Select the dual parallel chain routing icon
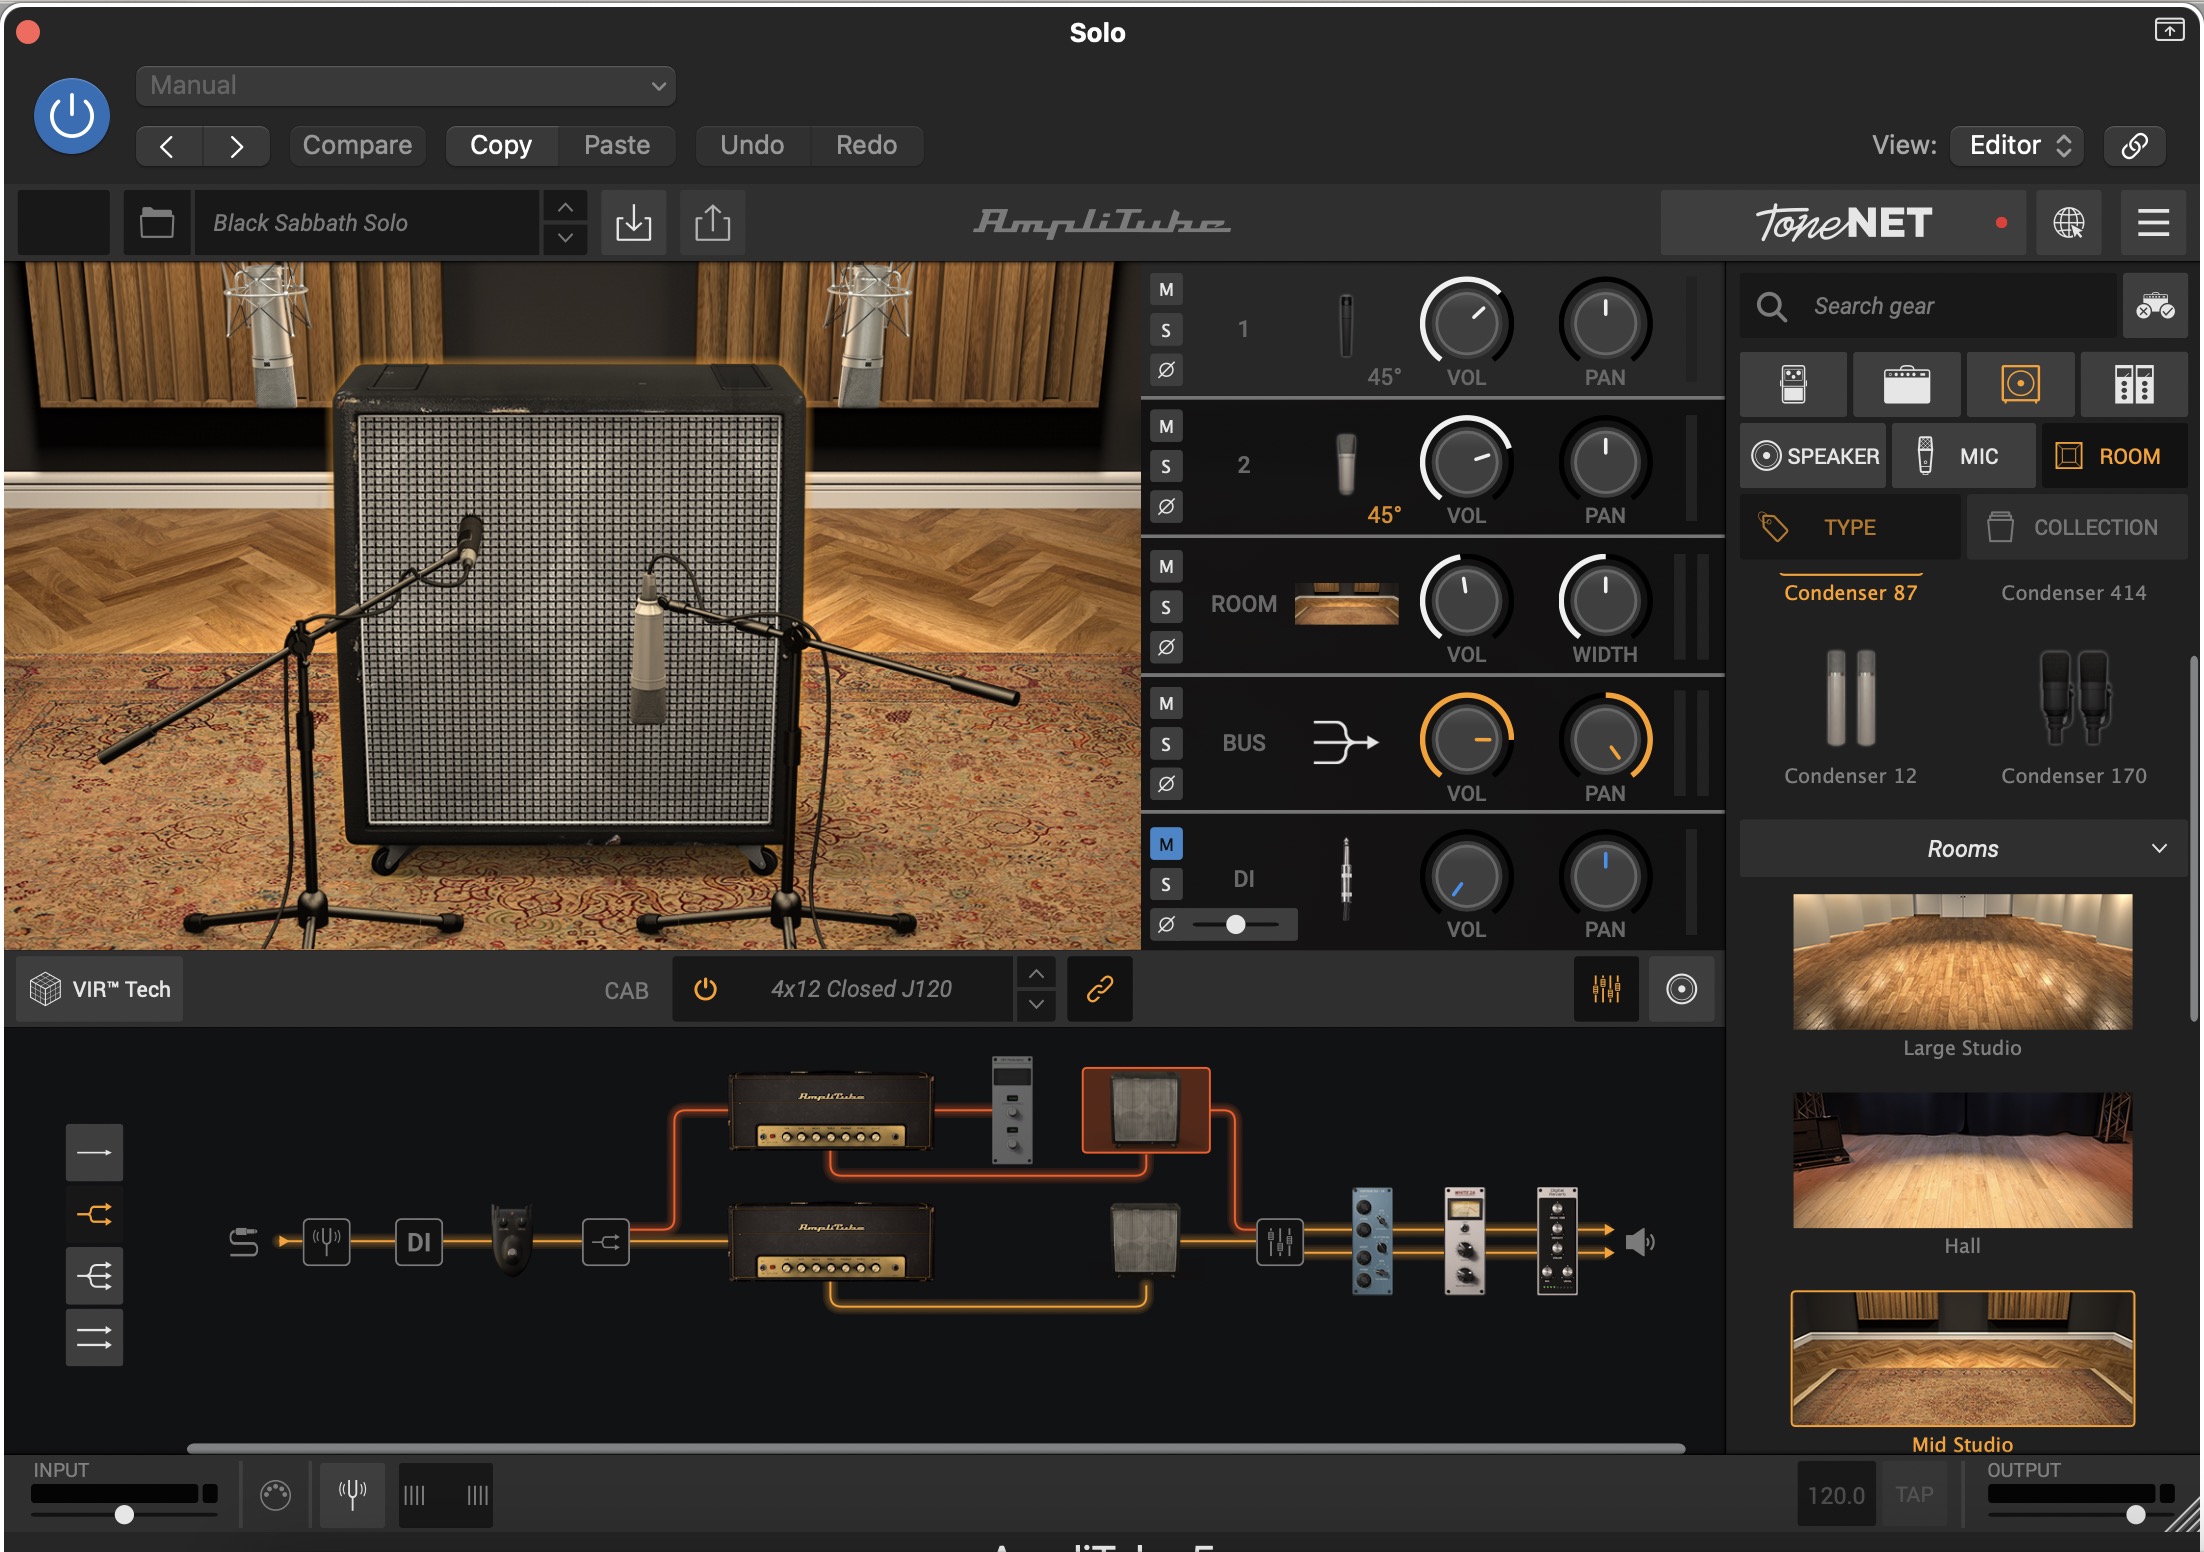Image resolution: width=2204 pixels, height=1552 pixels. point(95,1338)
